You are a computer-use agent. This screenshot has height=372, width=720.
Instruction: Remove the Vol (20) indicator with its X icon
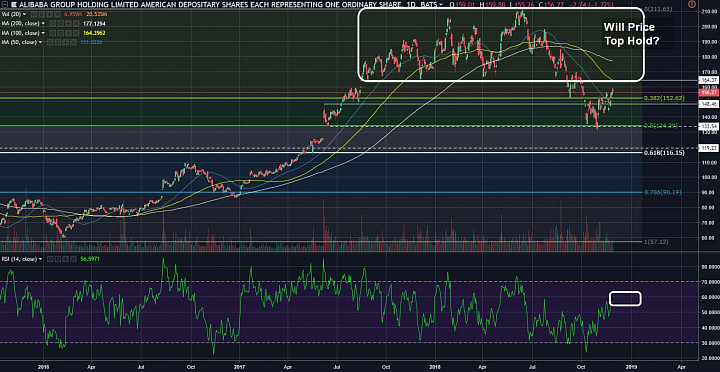tap(57, 14)
